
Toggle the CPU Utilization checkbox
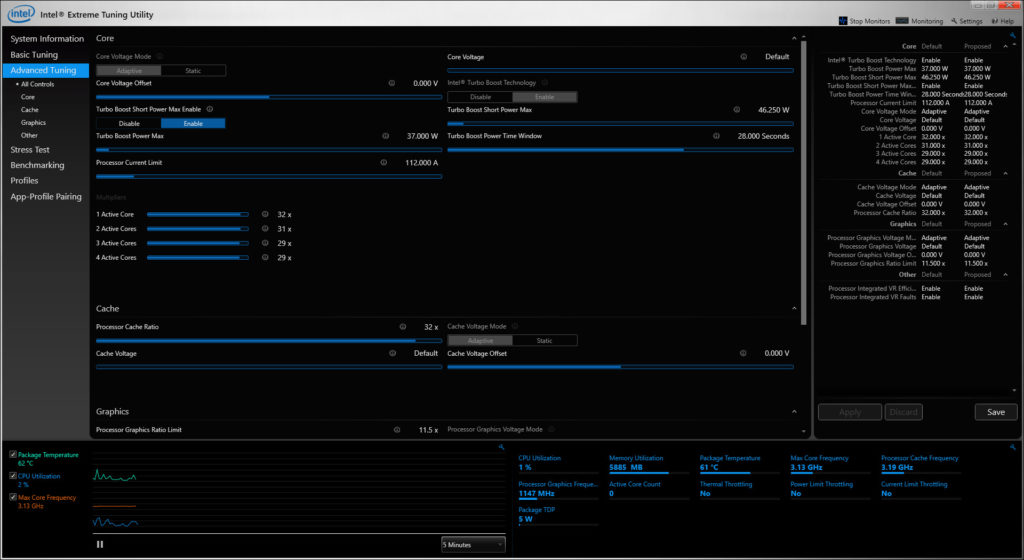(13, 476)
